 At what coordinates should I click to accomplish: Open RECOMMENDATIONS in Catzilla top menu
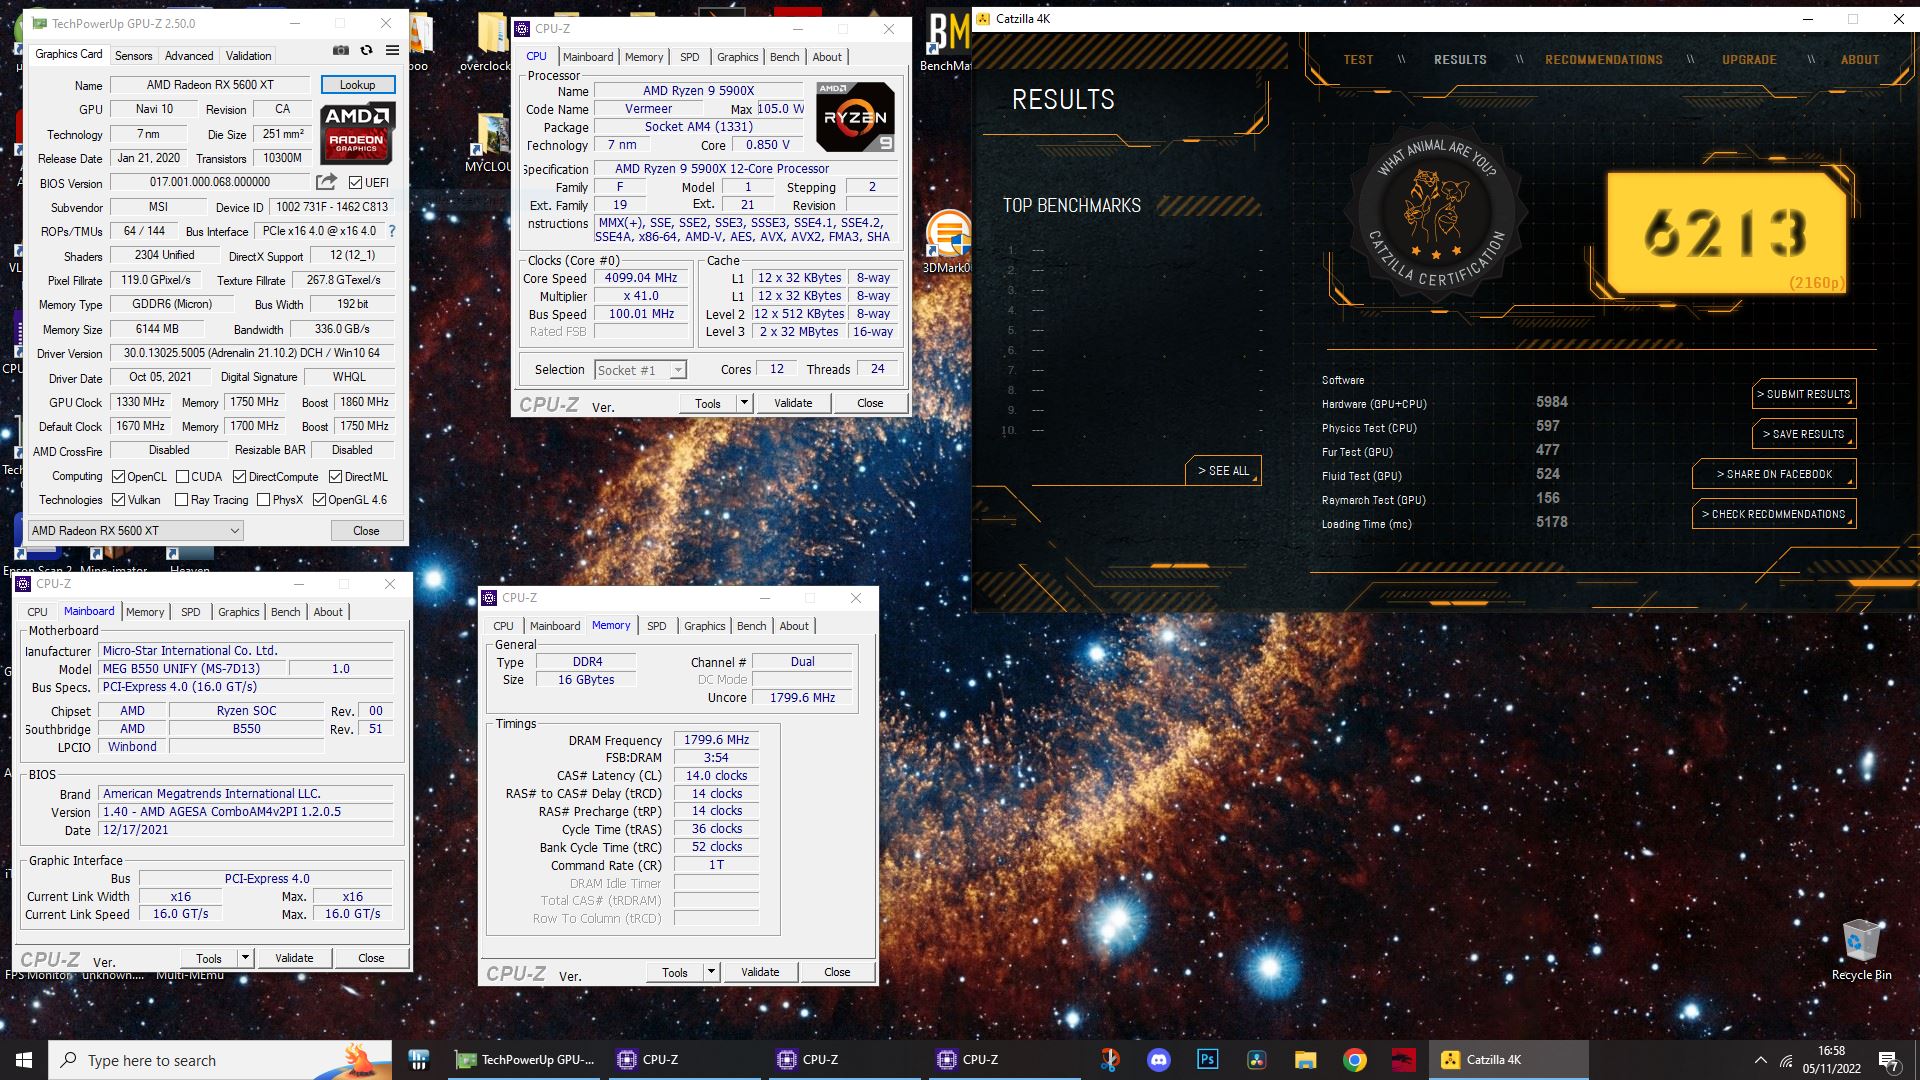point(1604,60)
